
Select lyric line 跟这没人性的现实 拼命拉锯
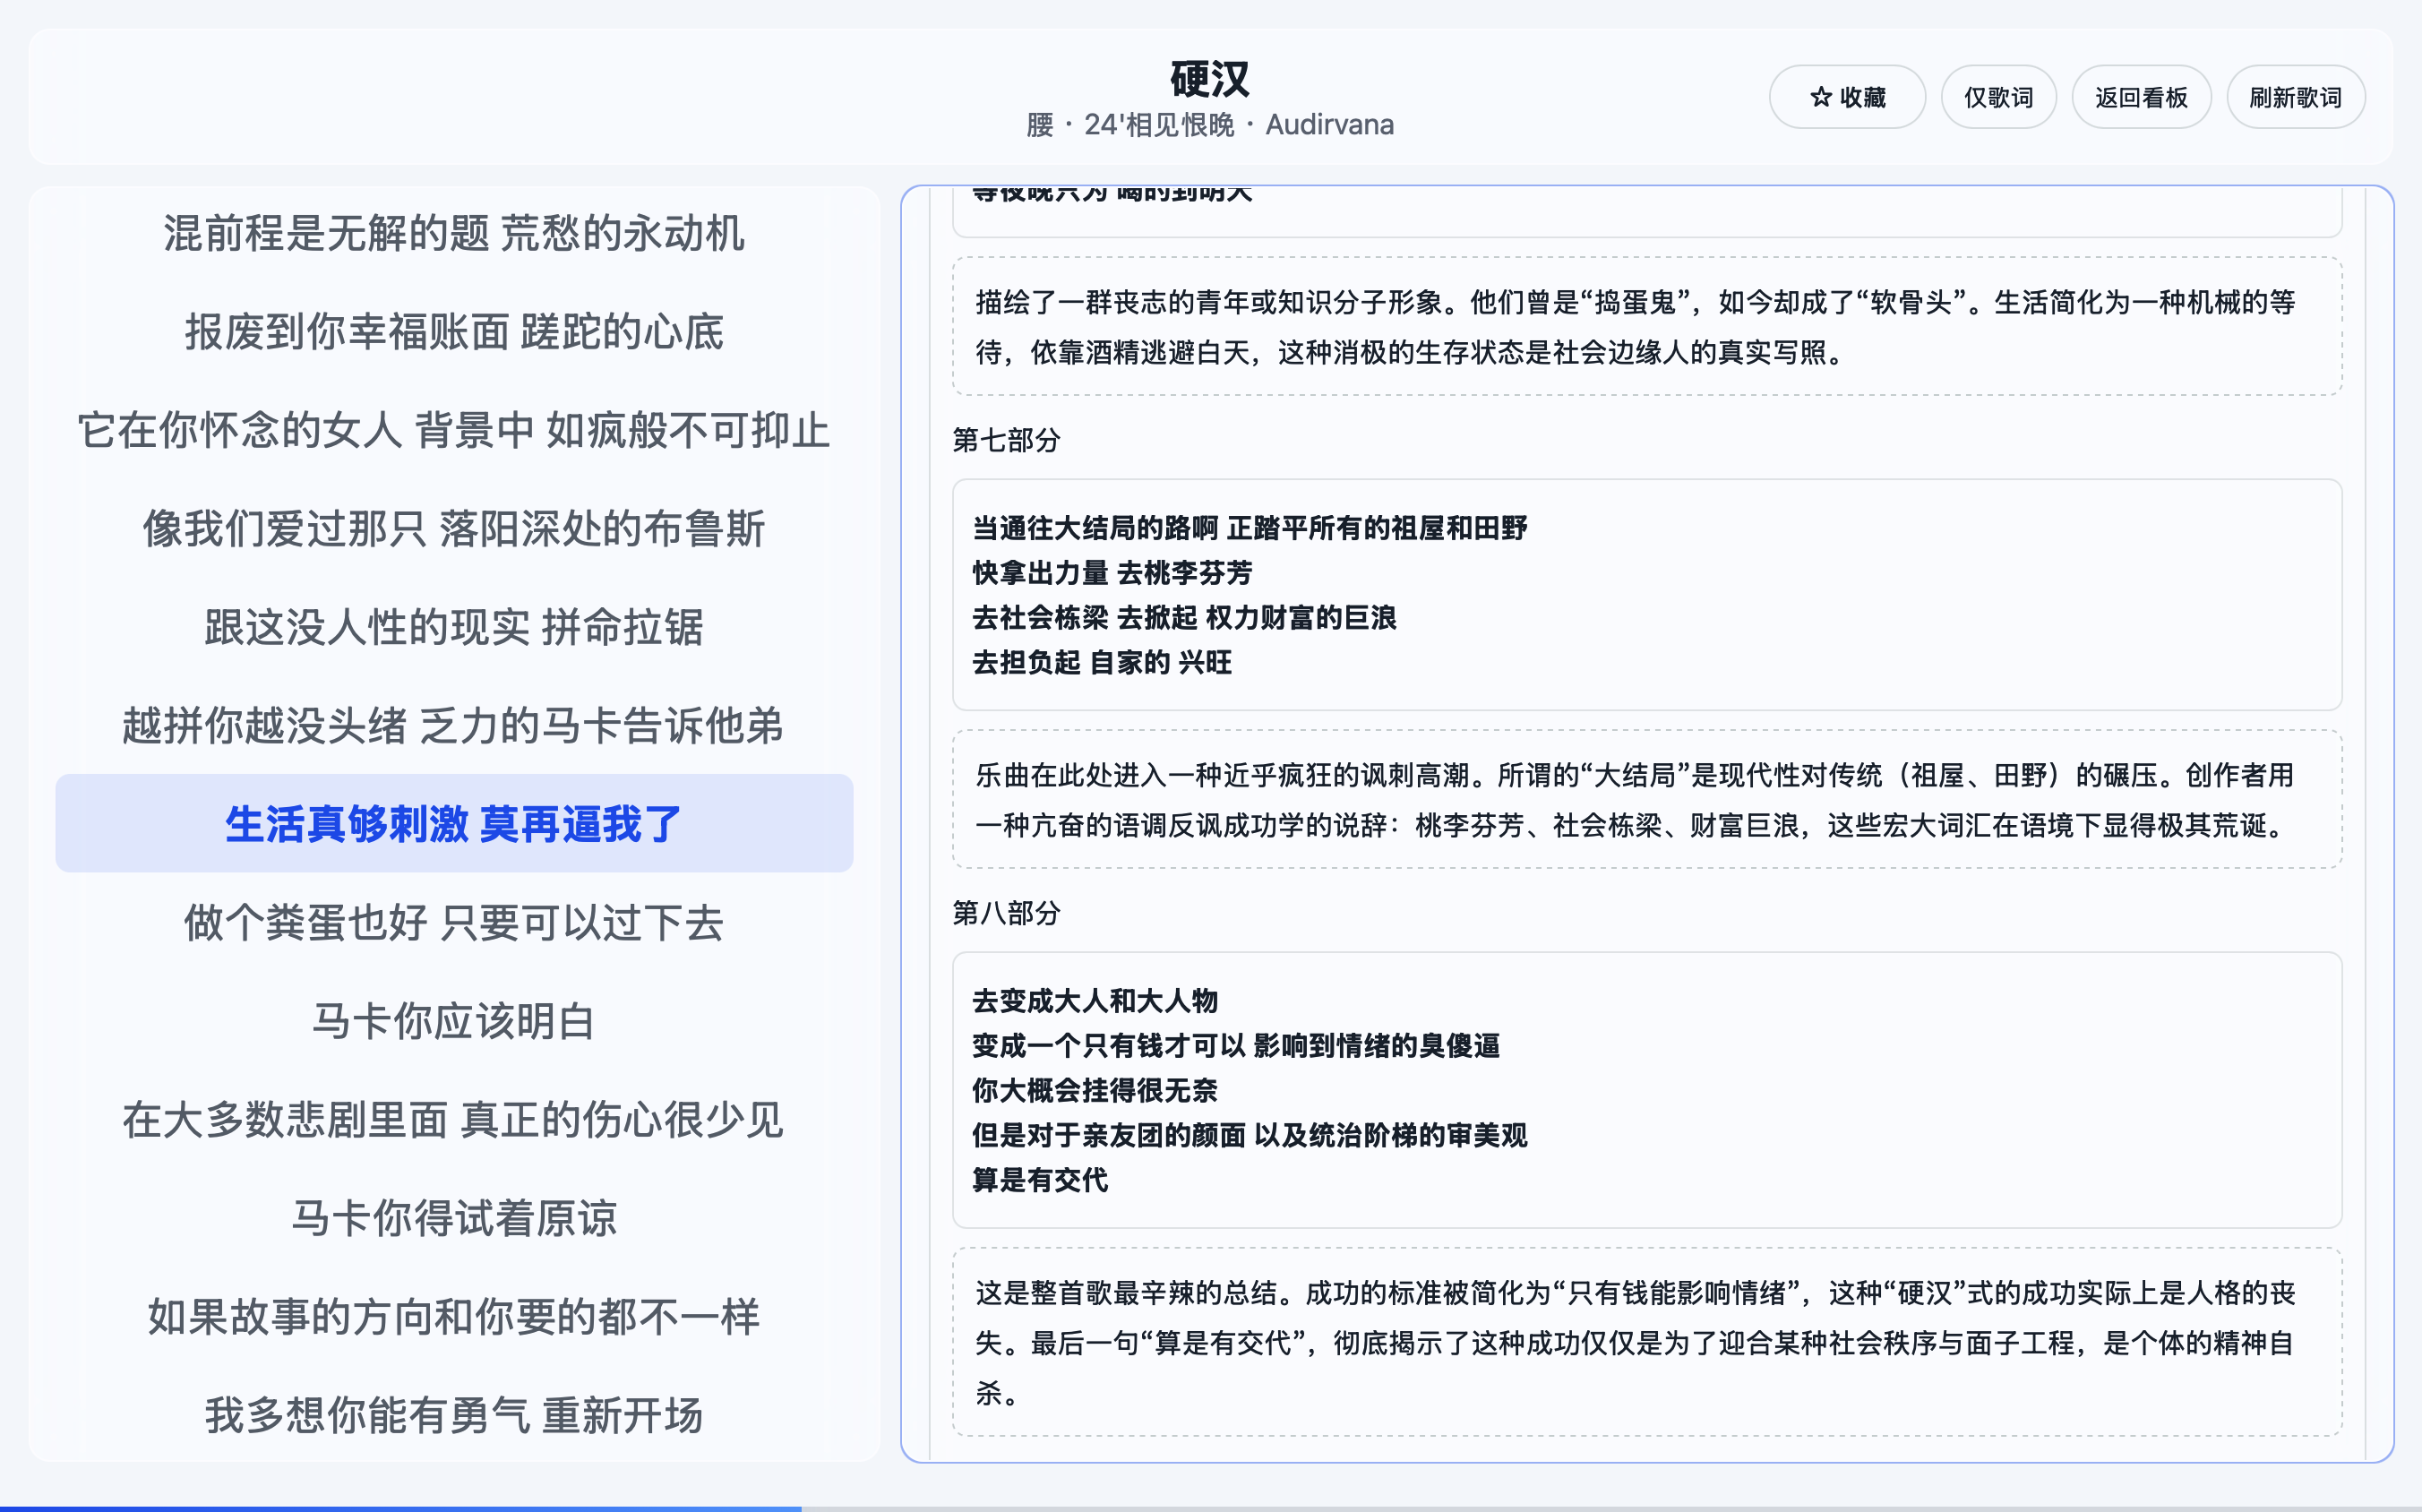click(x=454, y=627)
